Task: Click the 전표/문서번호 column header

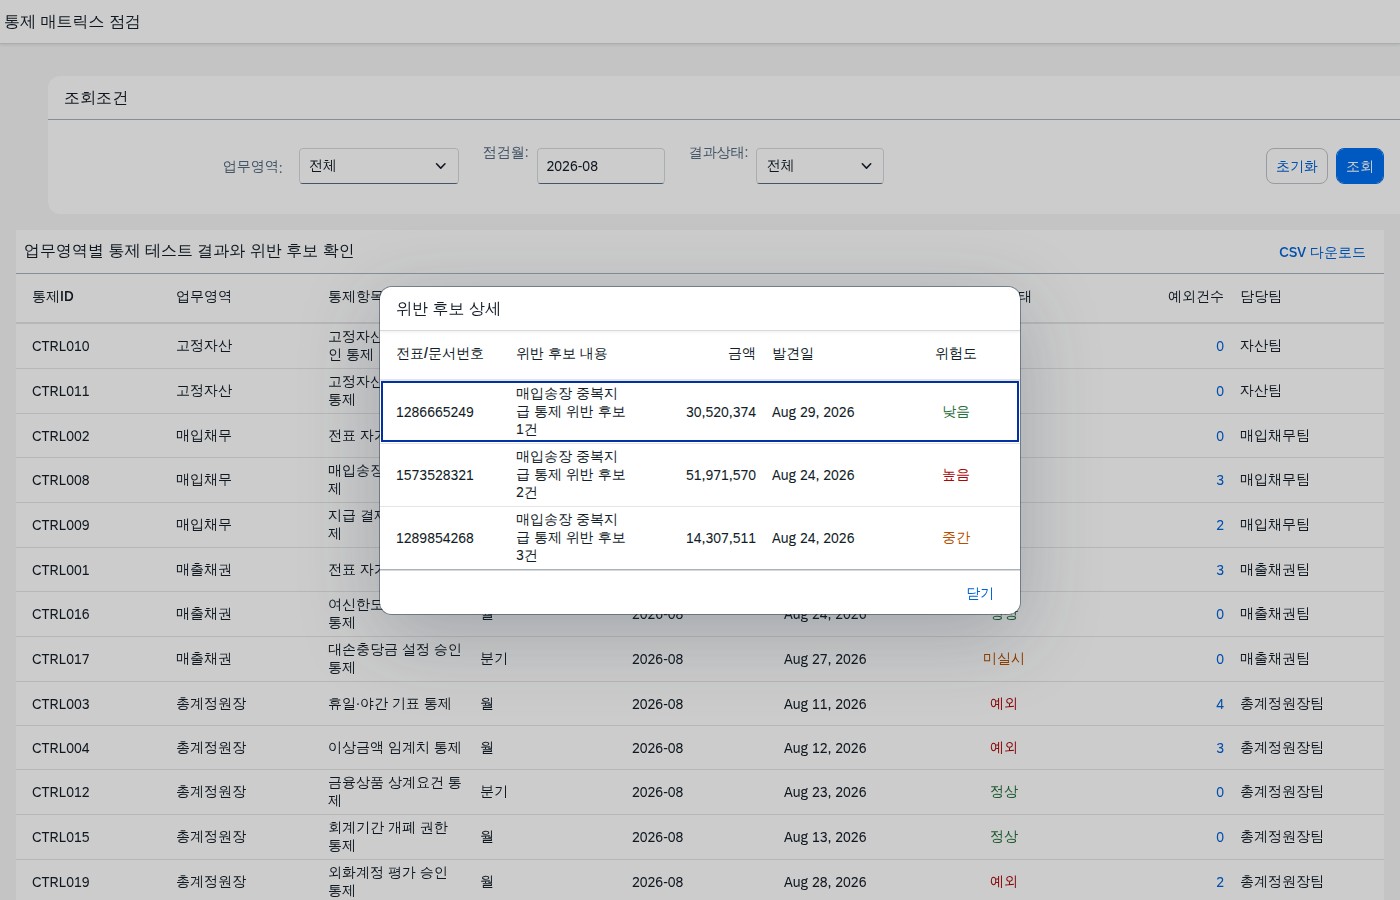Action: [x=440, y=354]
